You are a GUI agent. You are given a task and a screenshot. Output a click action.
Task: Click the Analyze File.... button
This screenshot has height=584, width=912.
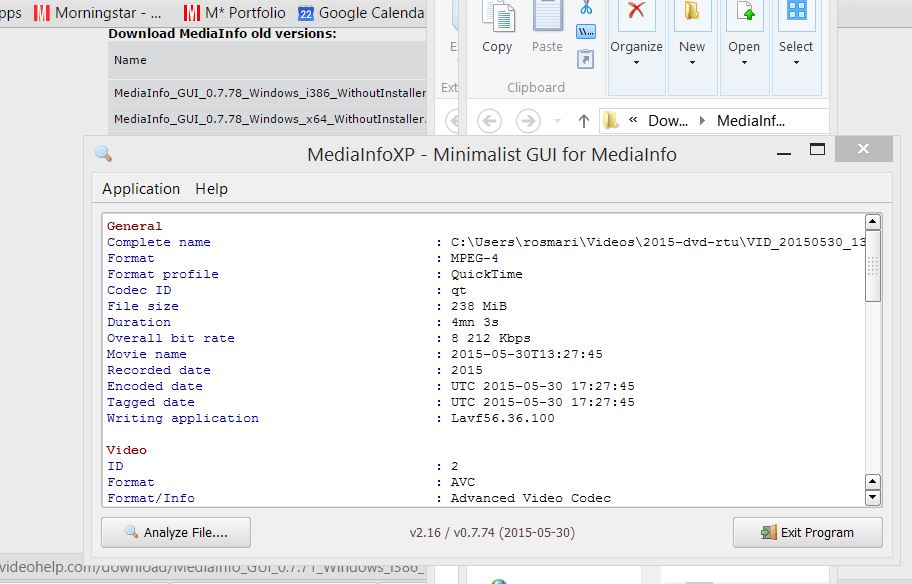point(176,532)
